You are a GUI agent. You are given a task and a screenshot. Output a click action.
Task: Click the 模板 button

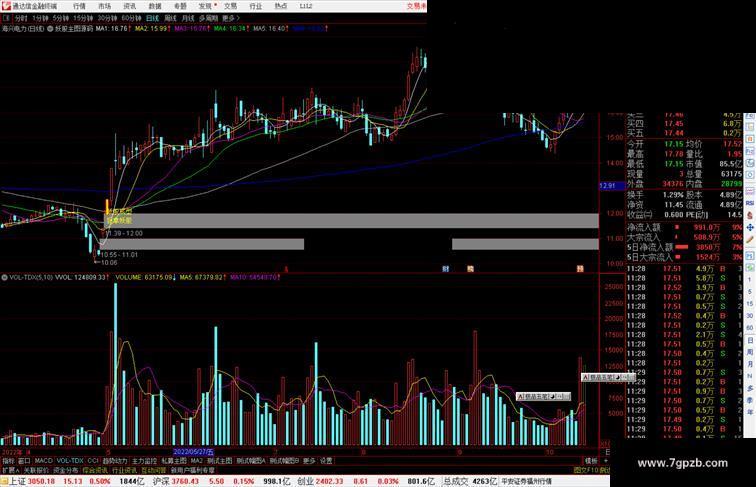click(591, 461)
